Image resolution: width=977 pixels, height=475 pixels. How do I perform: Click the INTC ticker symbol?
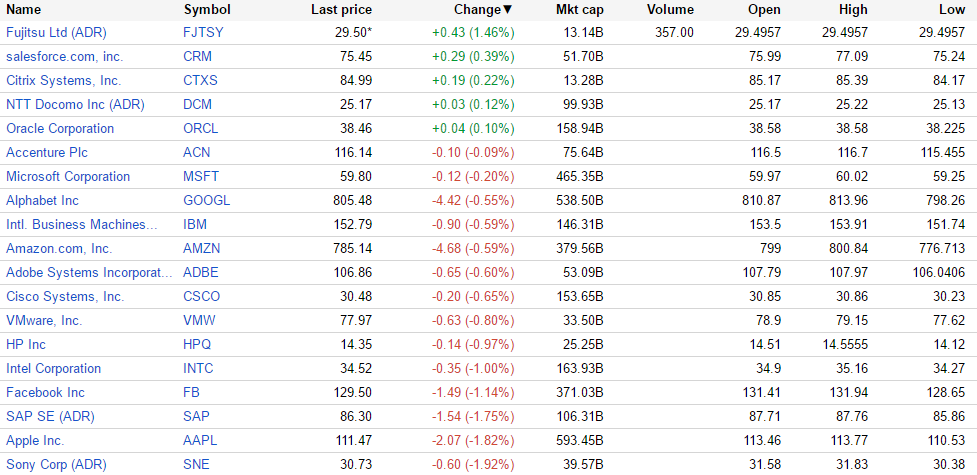click(x=198, y=368)
